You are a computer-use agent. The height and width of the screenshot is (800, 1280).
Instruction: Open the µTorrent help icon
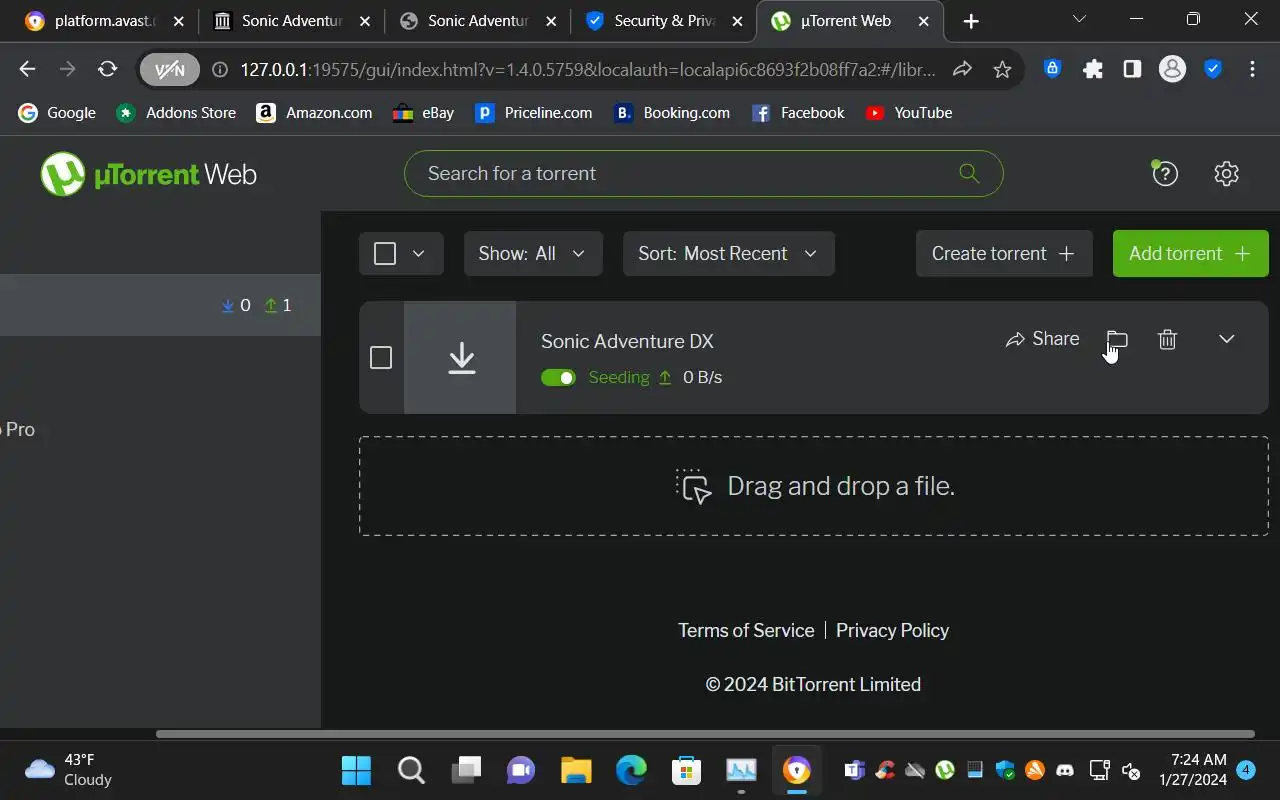point(1165,173)
